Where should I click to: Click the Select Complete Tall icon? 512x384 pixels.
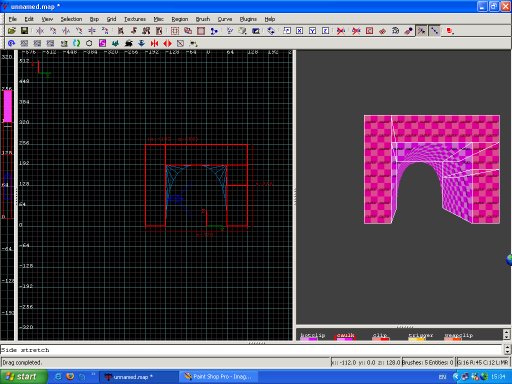pos(121,31)
